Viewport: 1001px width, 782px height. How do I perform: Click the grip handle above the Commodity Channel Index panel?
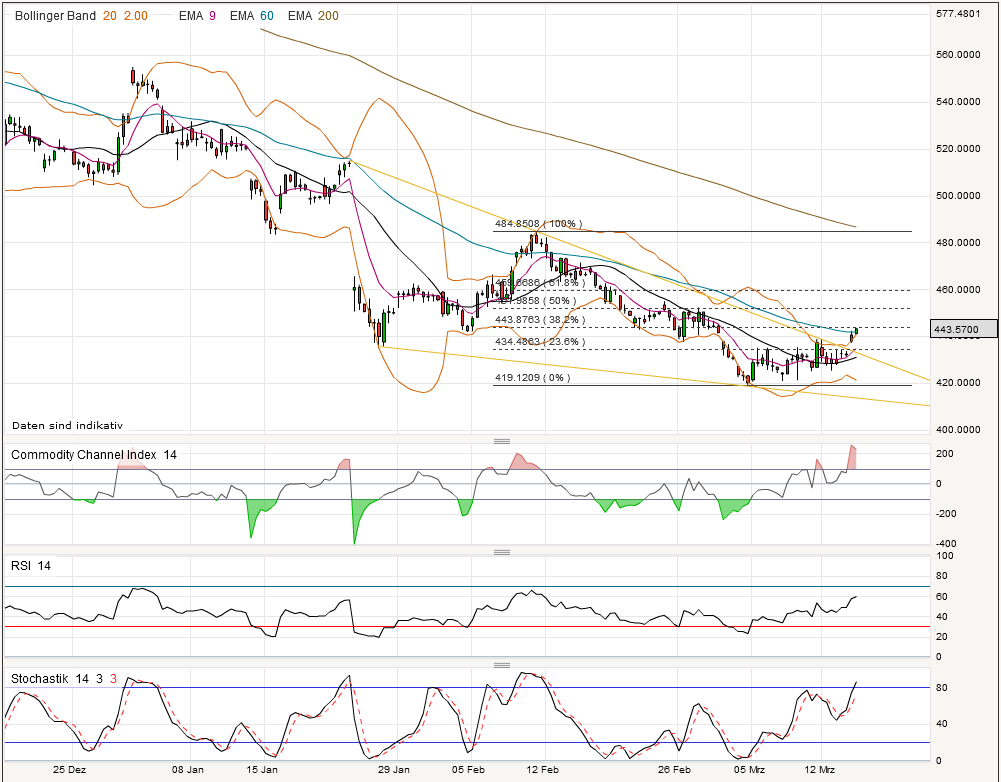(502, 441)
